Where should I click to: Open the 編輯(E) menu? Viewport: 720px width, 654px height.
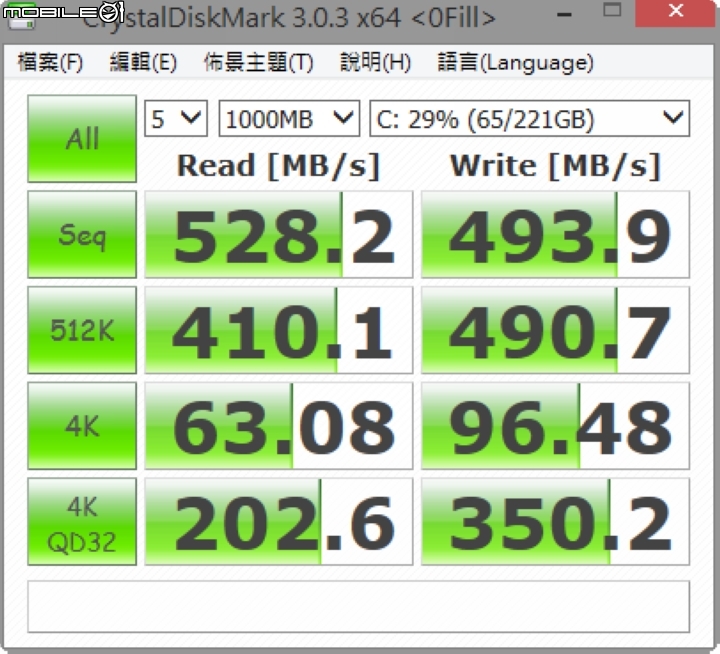(x=143, y=62)
